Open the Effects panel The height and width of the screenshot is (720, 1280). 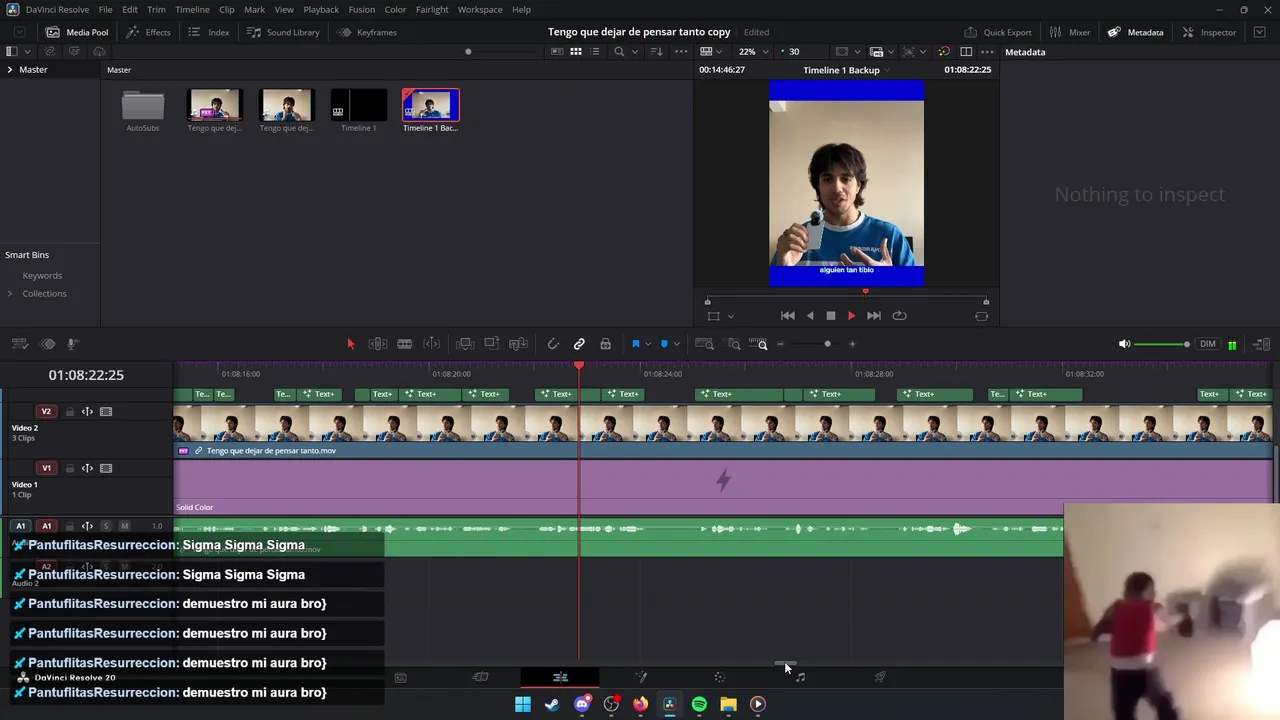148,32
